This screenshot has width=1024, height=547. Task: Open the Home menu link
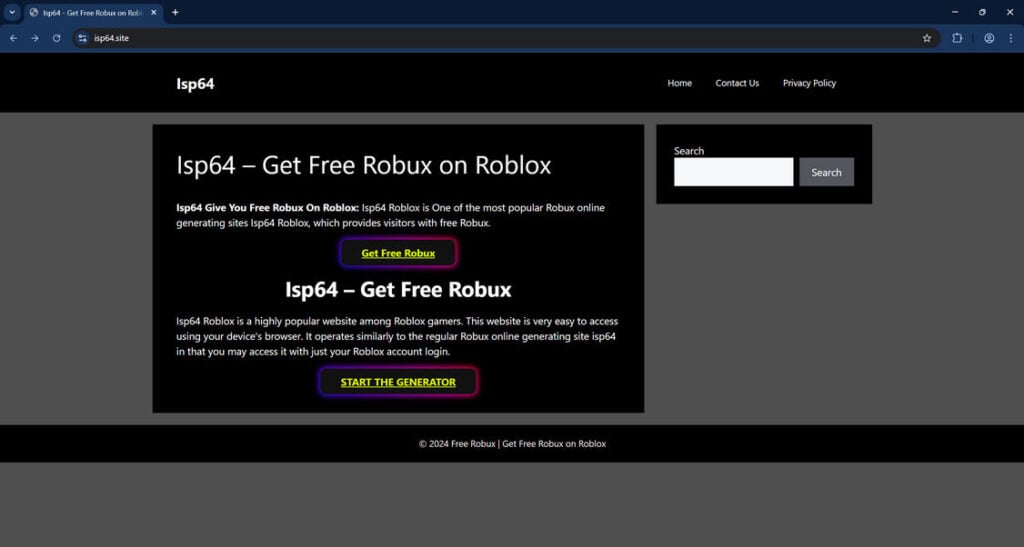tap(679, 83)
